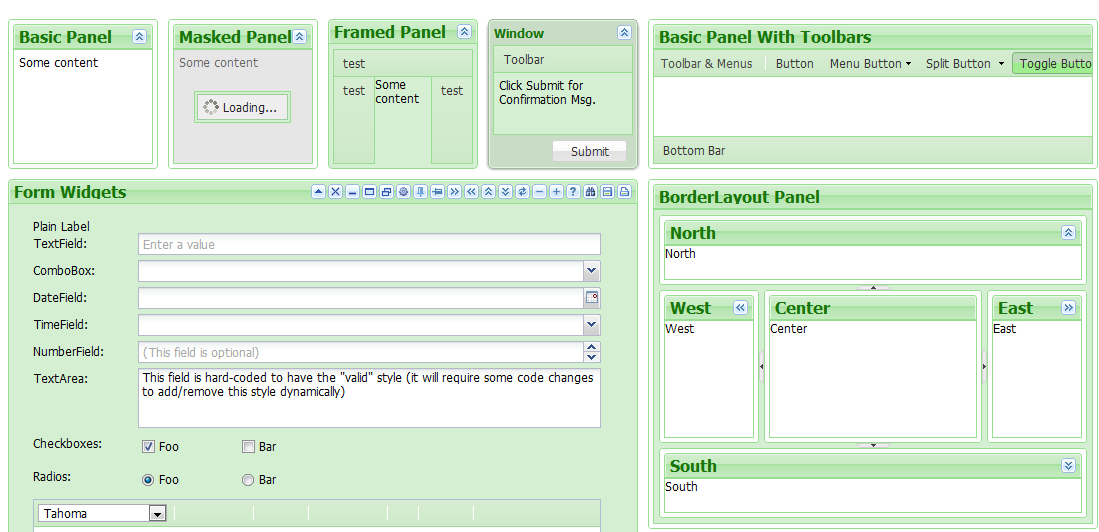Click the Submit button in the Window
1099x532 pixels.
589,151
